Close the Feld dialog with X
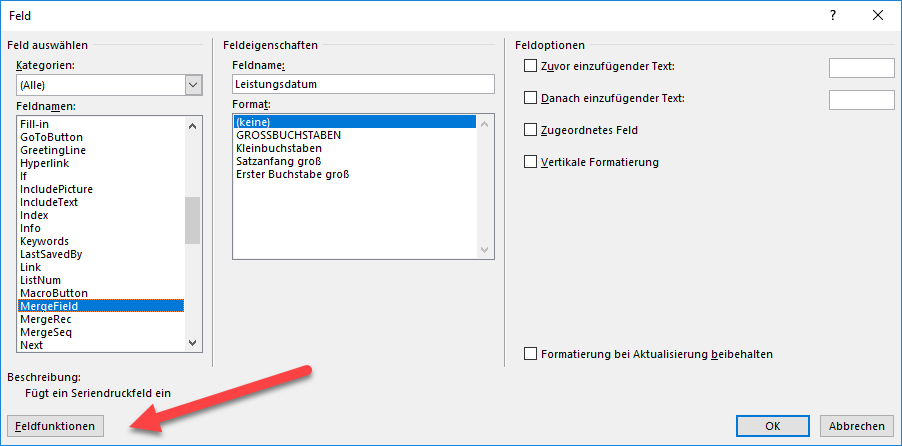 click(878, 16)
